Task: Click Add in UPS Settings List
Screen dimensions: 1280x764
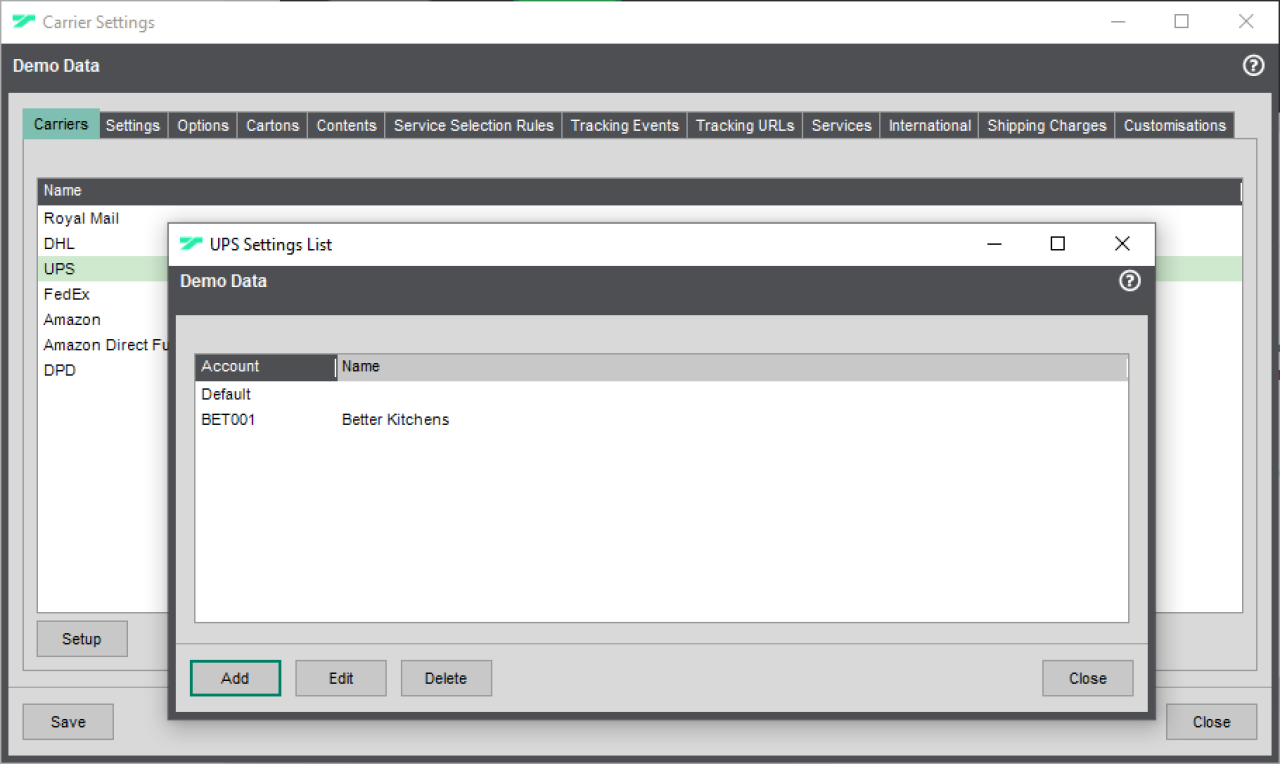Action: click(x=235, y=678)
